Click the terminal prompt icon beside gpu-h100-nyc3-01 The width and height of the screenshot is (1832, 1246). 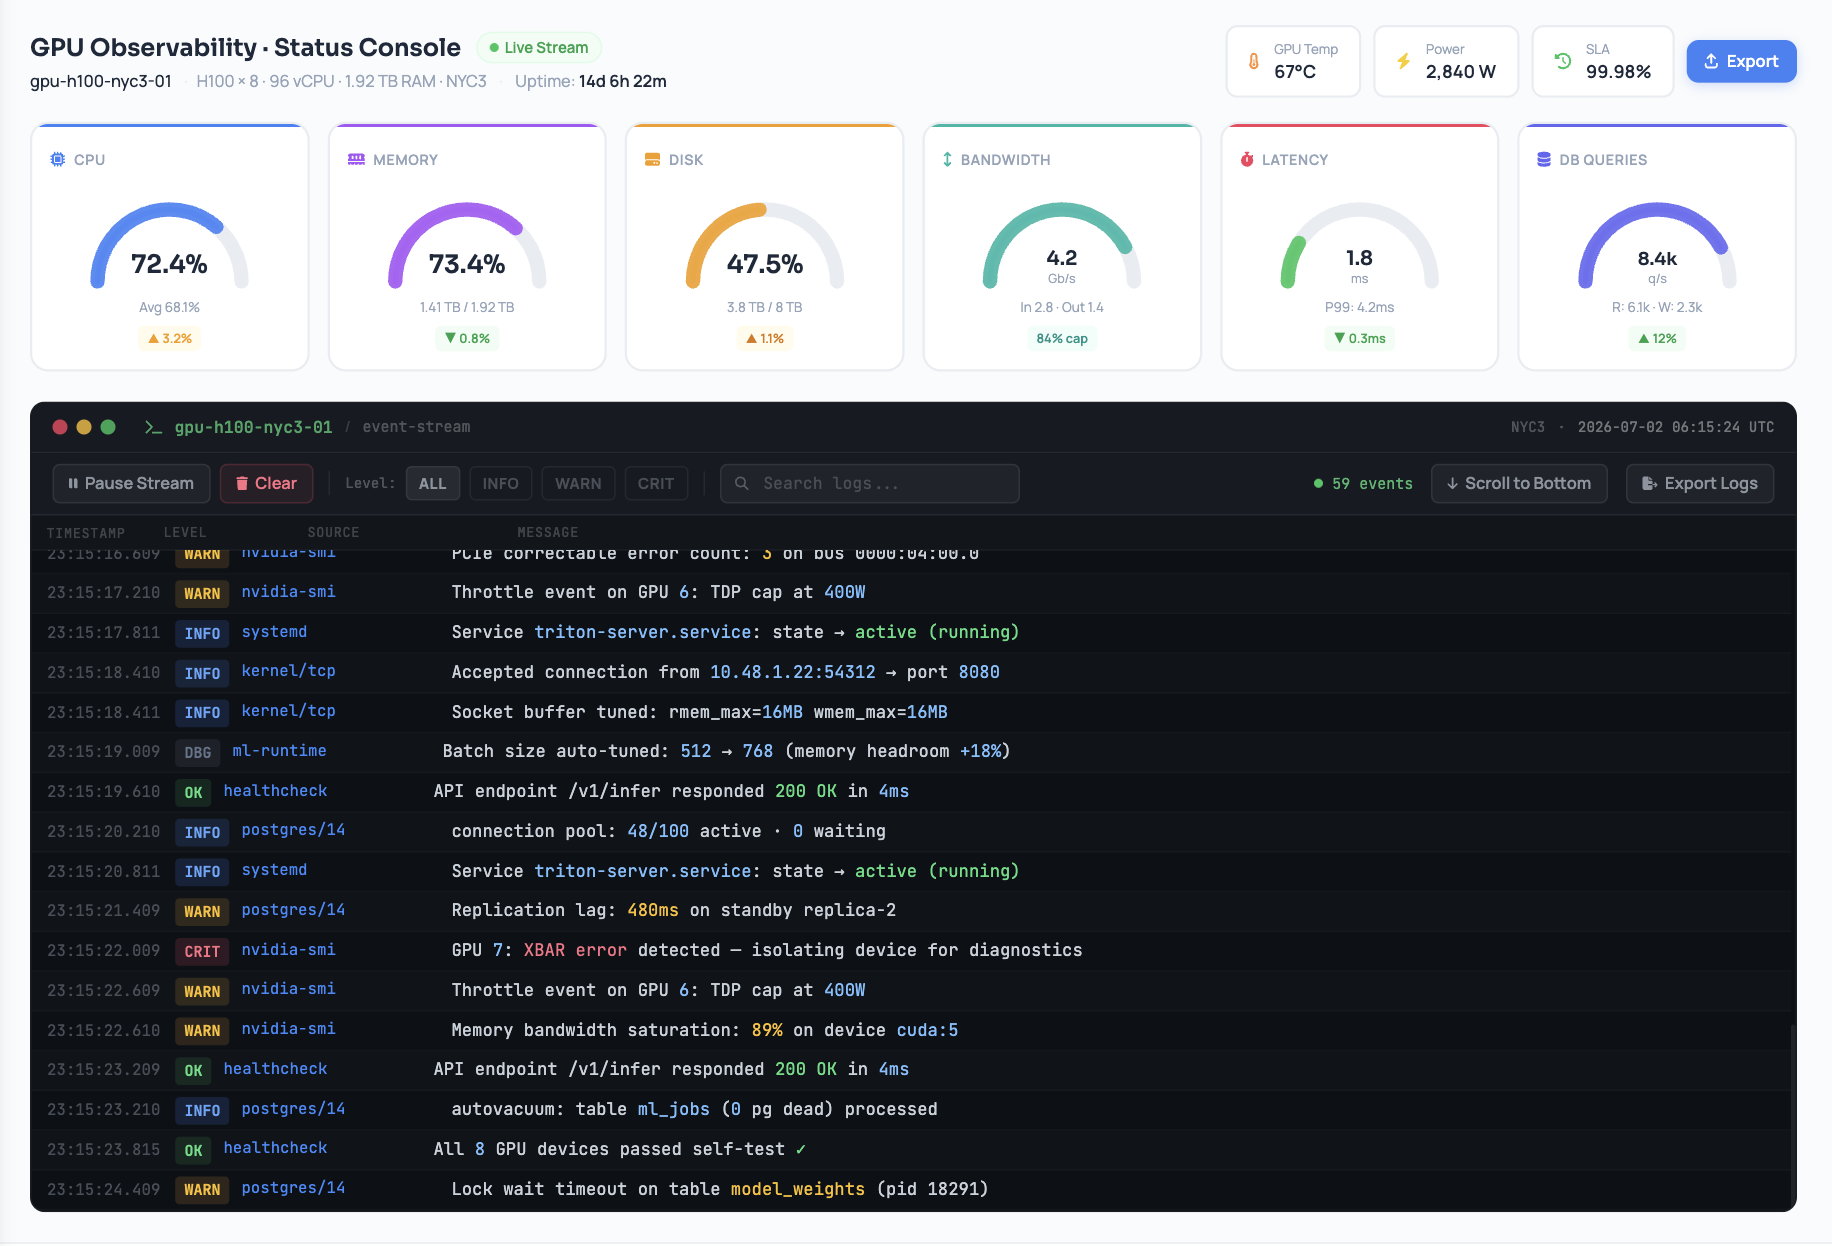pos(153,427)
